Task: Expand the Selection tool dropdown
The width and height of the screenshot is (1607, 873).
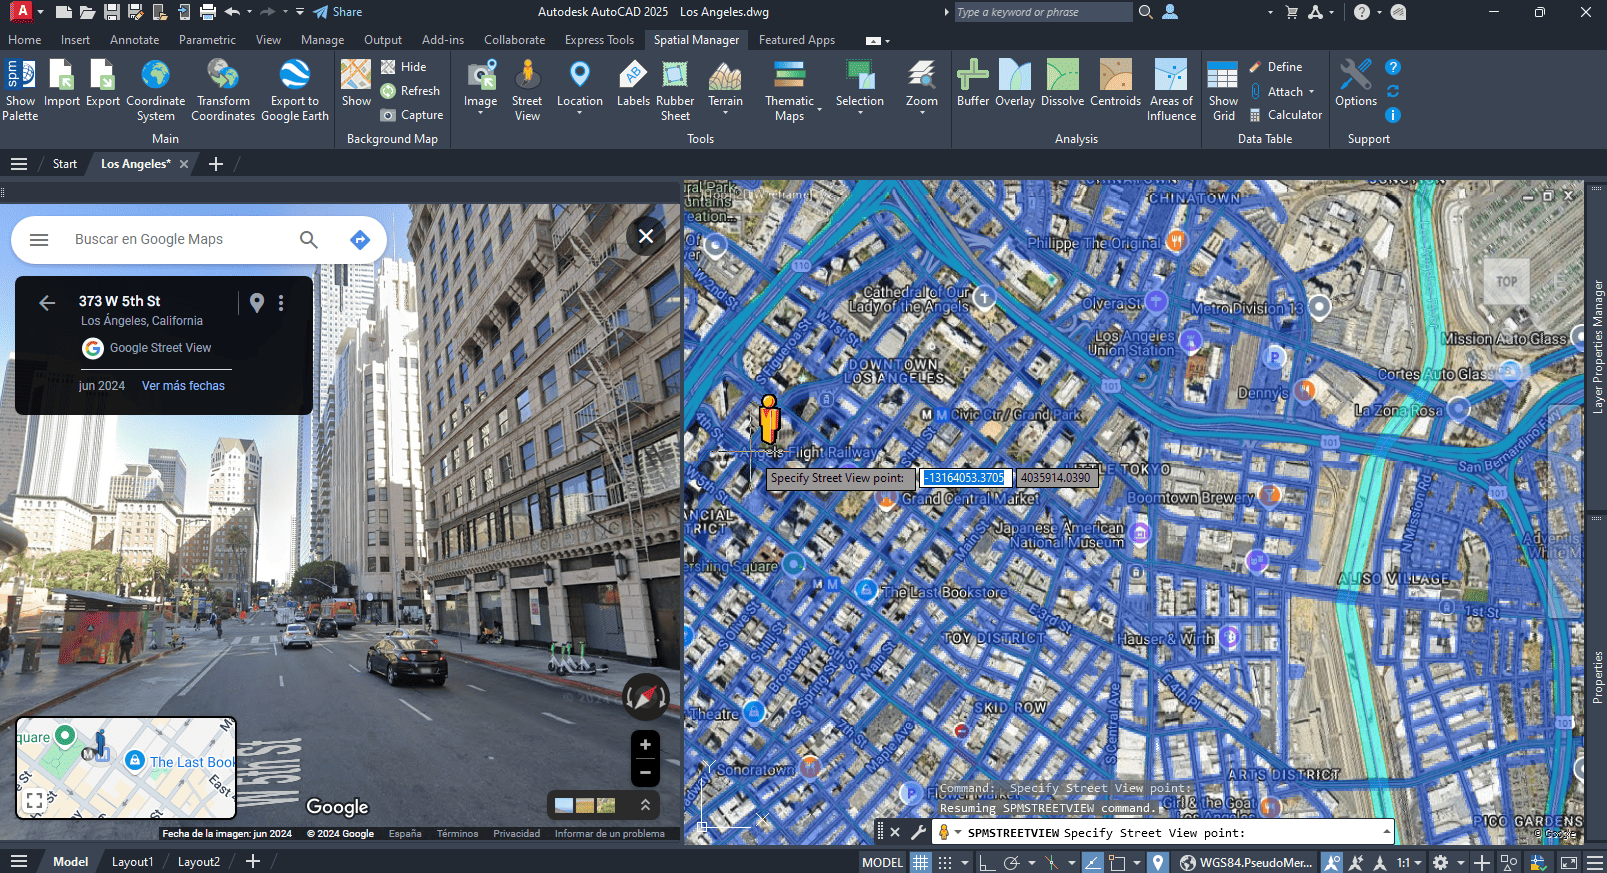Action: 859,113
